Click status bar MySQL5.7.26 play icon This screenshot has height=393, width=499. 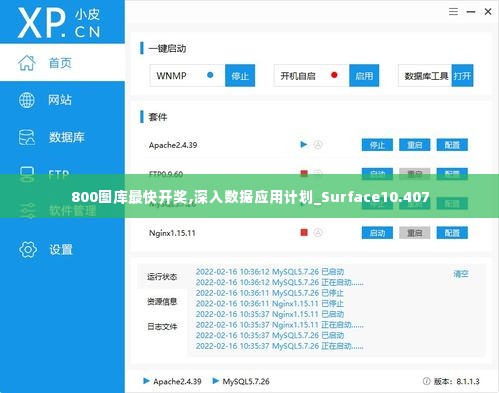click(x=215, y=381)
